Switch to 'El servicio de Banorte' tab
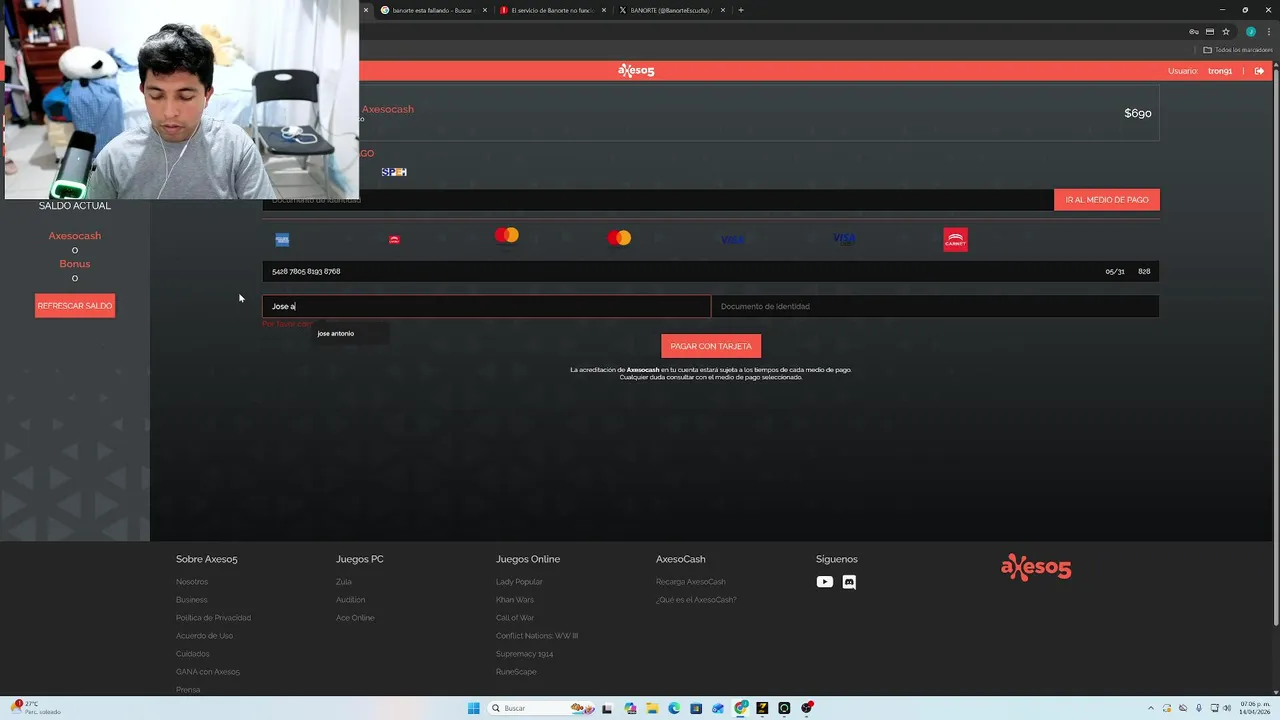This screenshot has width=1280, height=720. (552, 10)
